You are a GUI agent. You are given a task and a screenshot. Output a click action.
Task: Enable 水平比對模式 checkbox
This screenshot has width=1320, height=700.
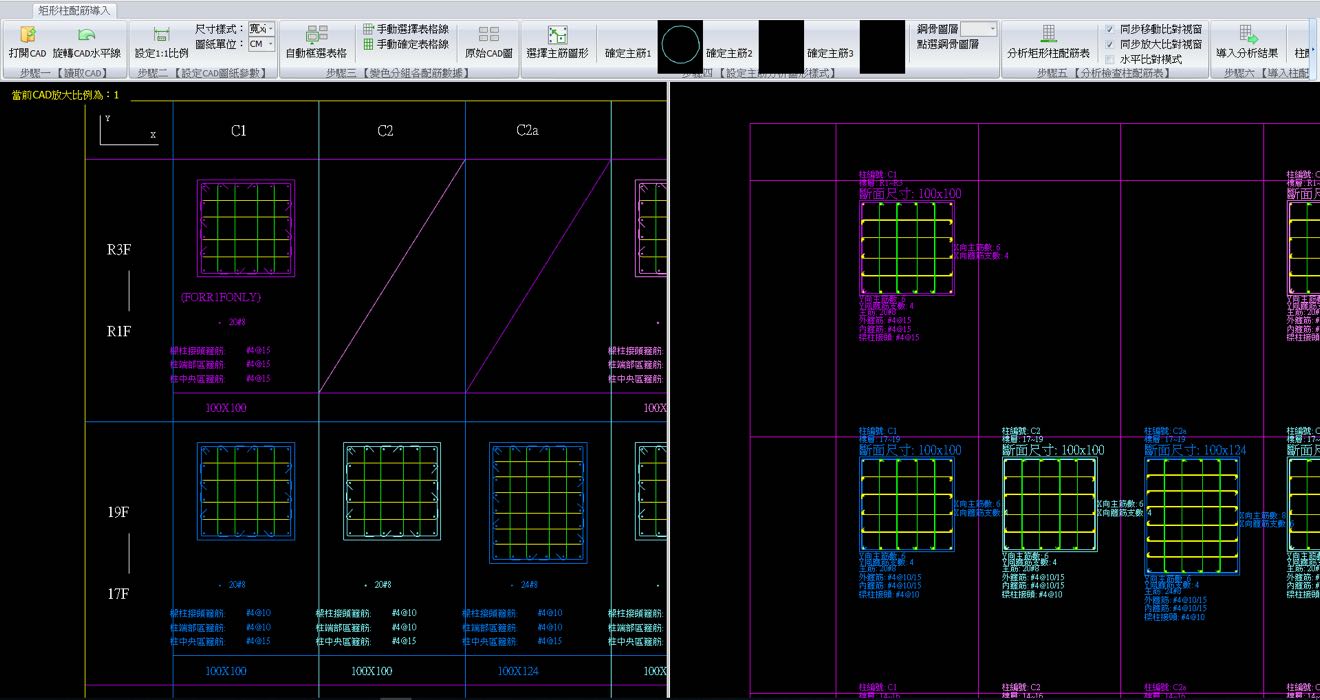pyautogui.click(x=1109, y=60)
